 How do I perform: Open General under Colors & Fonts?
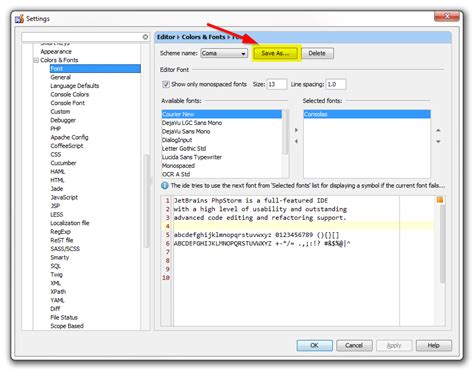coord(61,77)
